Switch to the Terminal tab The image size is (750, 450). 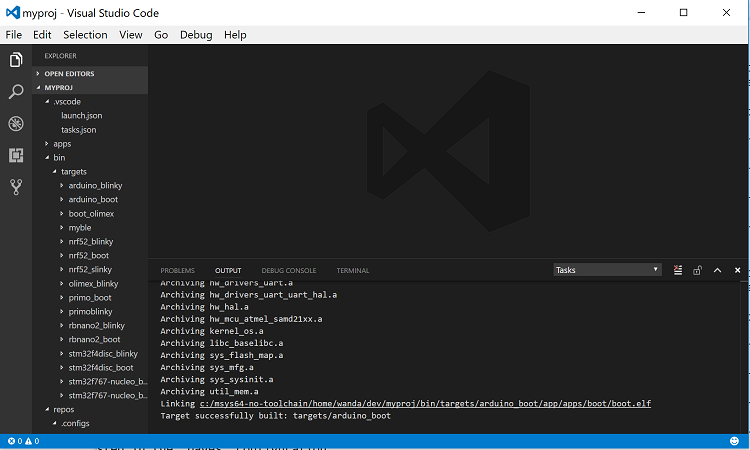pos(352,270)
